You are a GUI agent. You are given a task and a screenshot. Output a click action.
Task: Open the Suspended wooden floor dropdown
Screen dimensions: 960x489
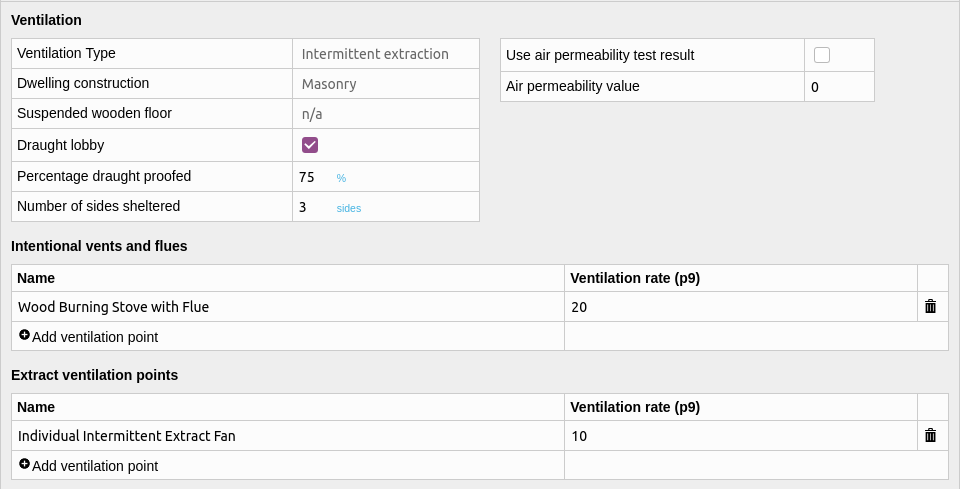386,114
